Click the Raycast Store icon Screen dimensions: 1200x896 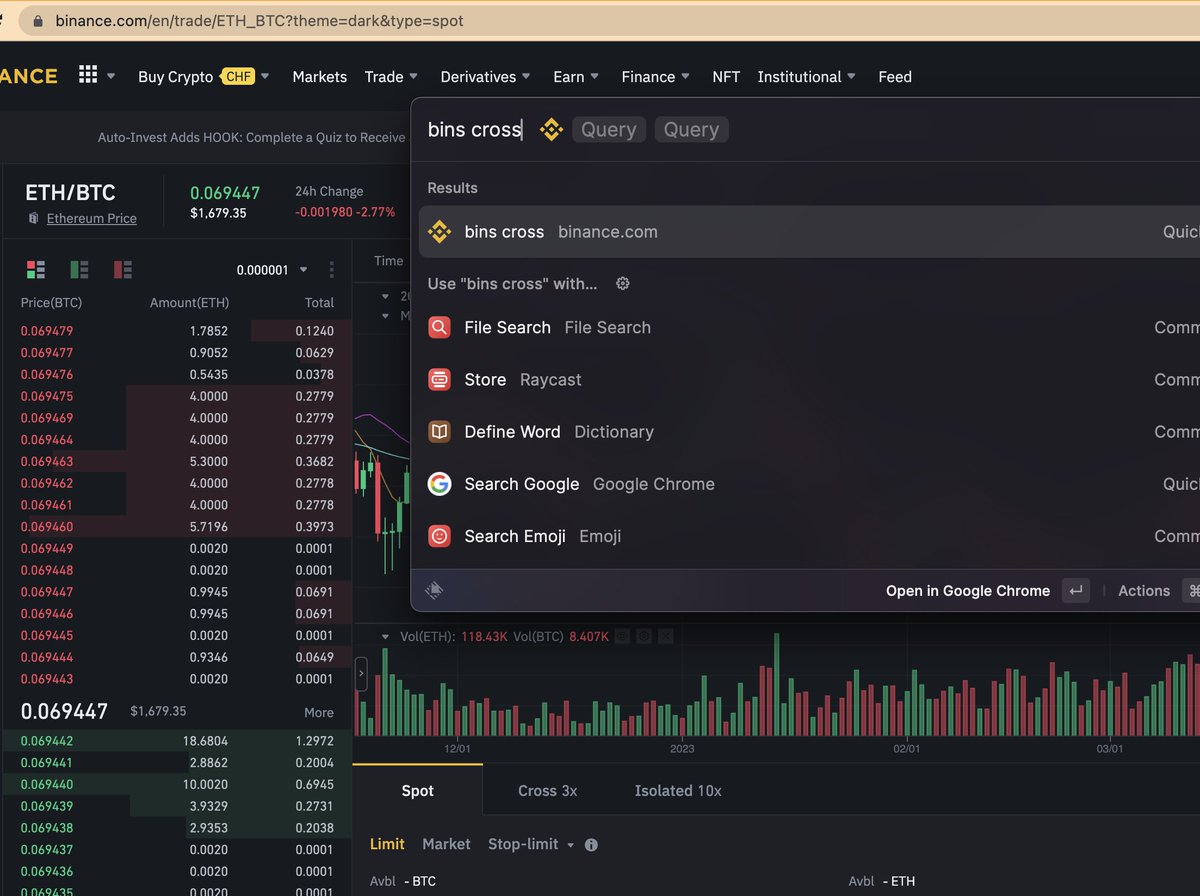tap(439, 380)
